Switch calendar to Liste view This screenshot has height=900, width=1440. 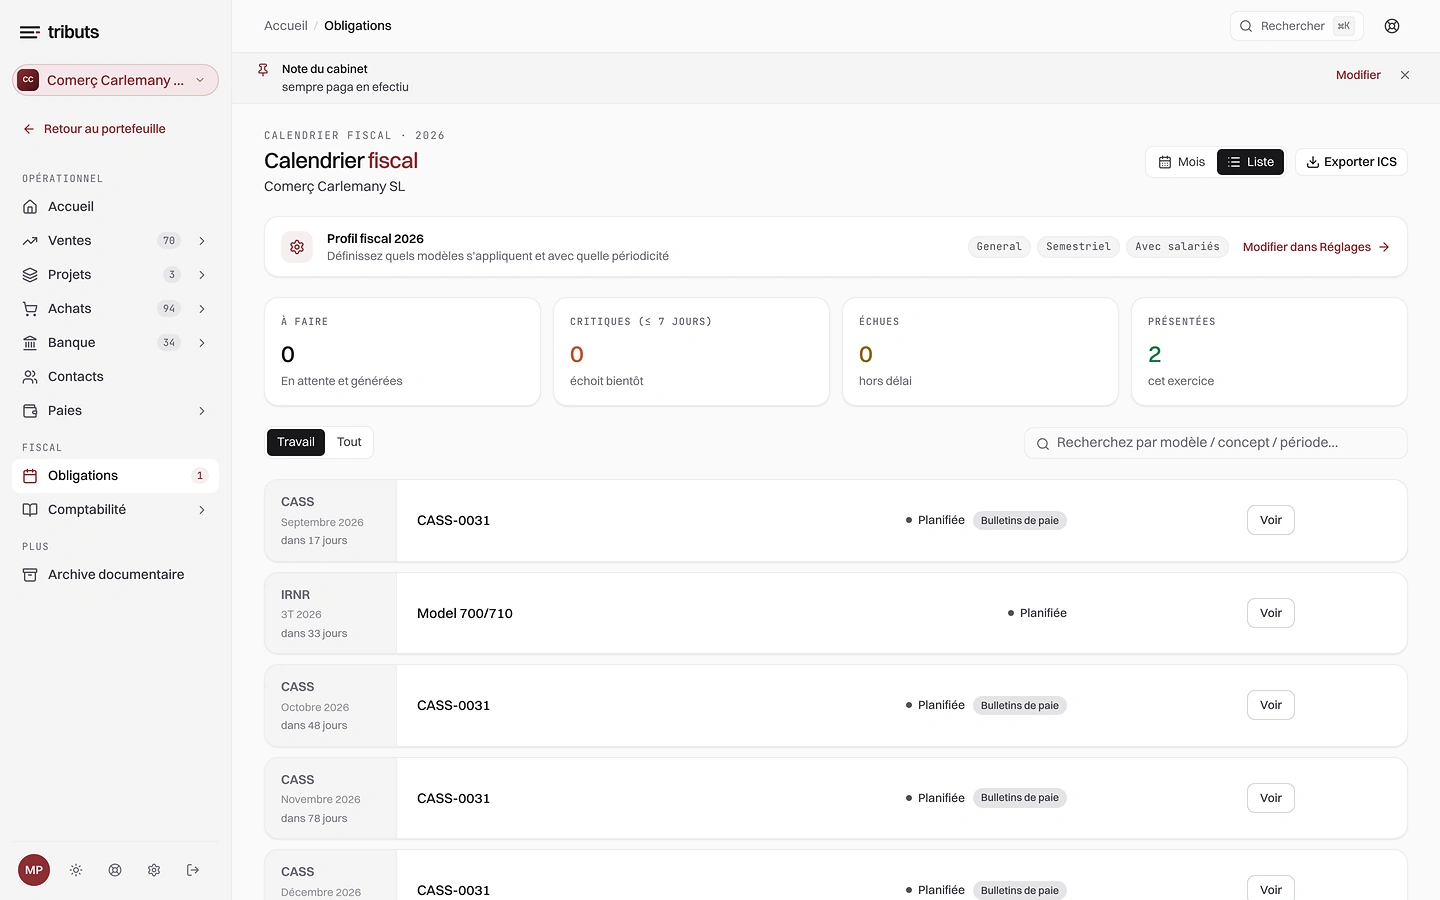pos(1250,162)
